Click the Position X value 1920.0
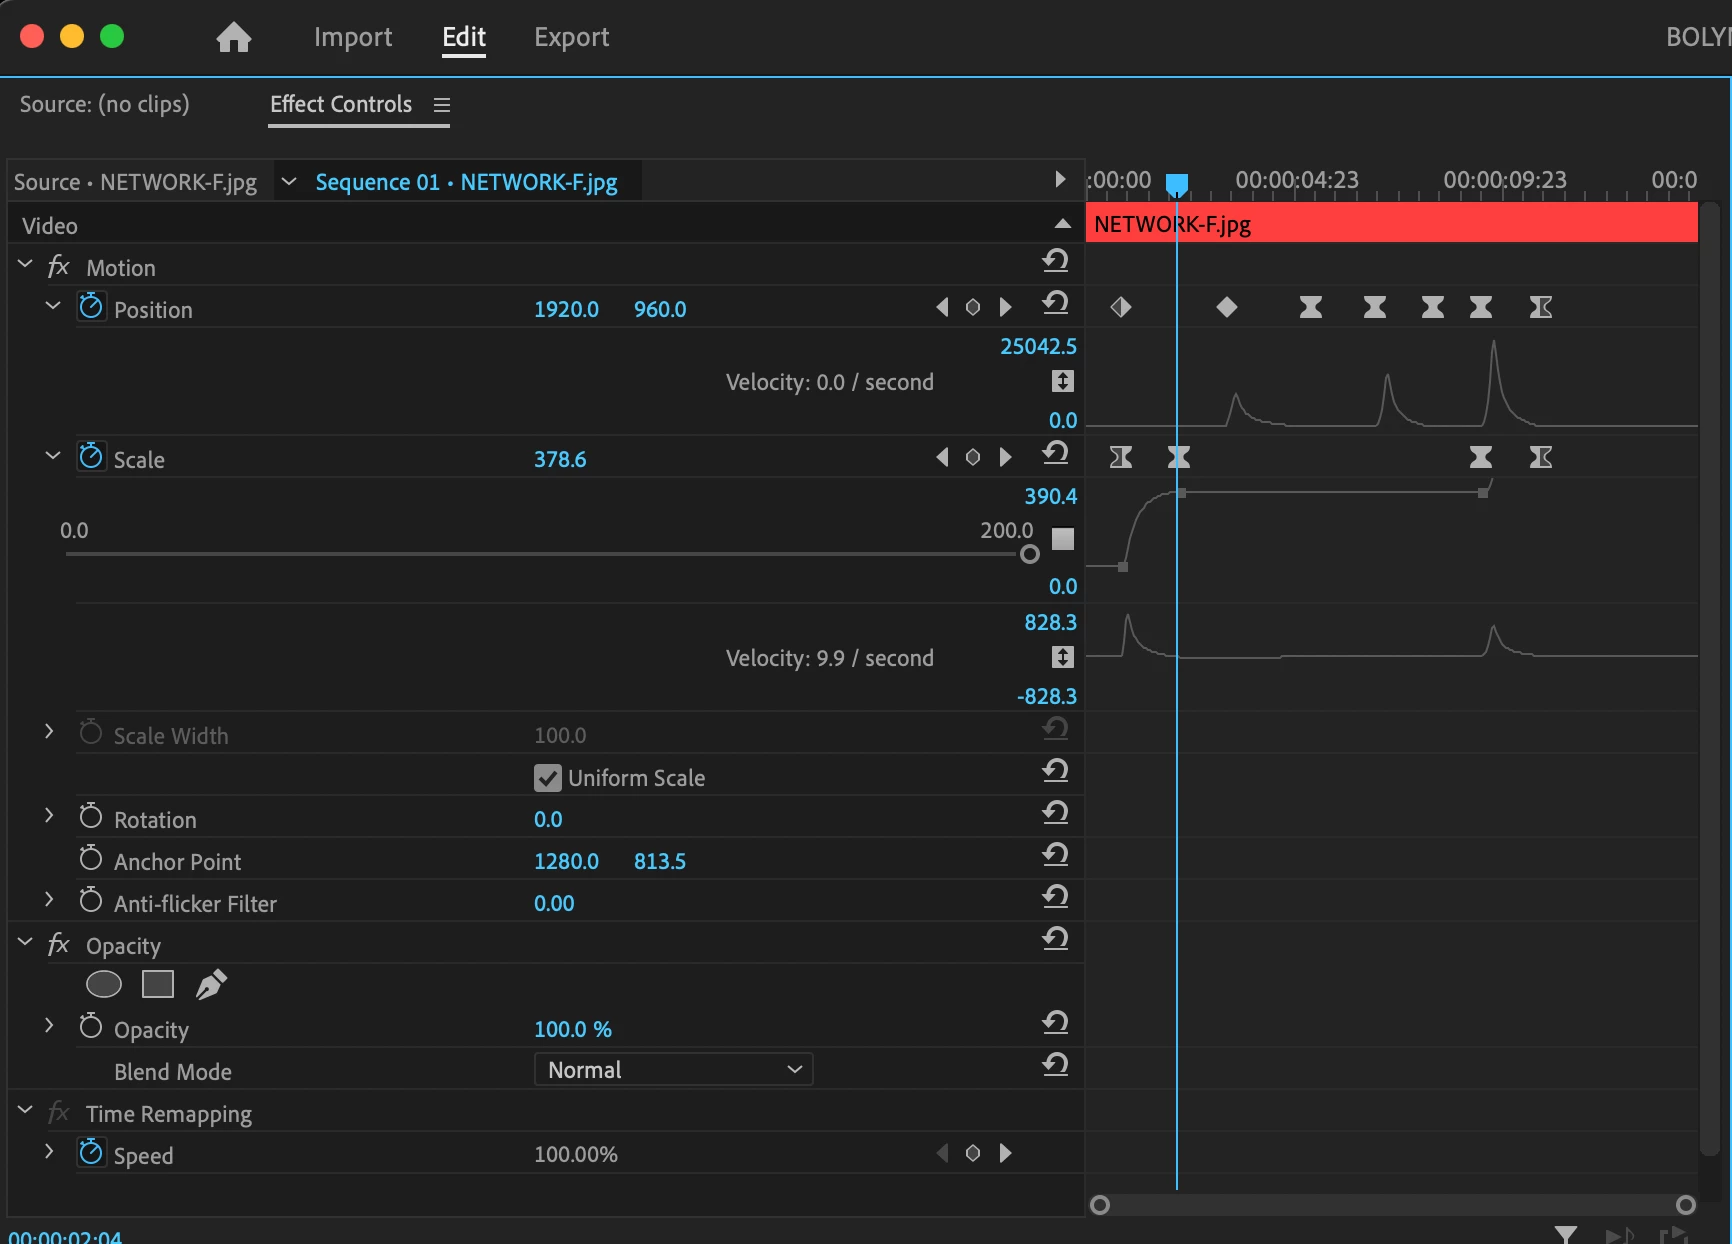Image resolution: width=1732 pixels, height=1244 pixels. [566, 309]
